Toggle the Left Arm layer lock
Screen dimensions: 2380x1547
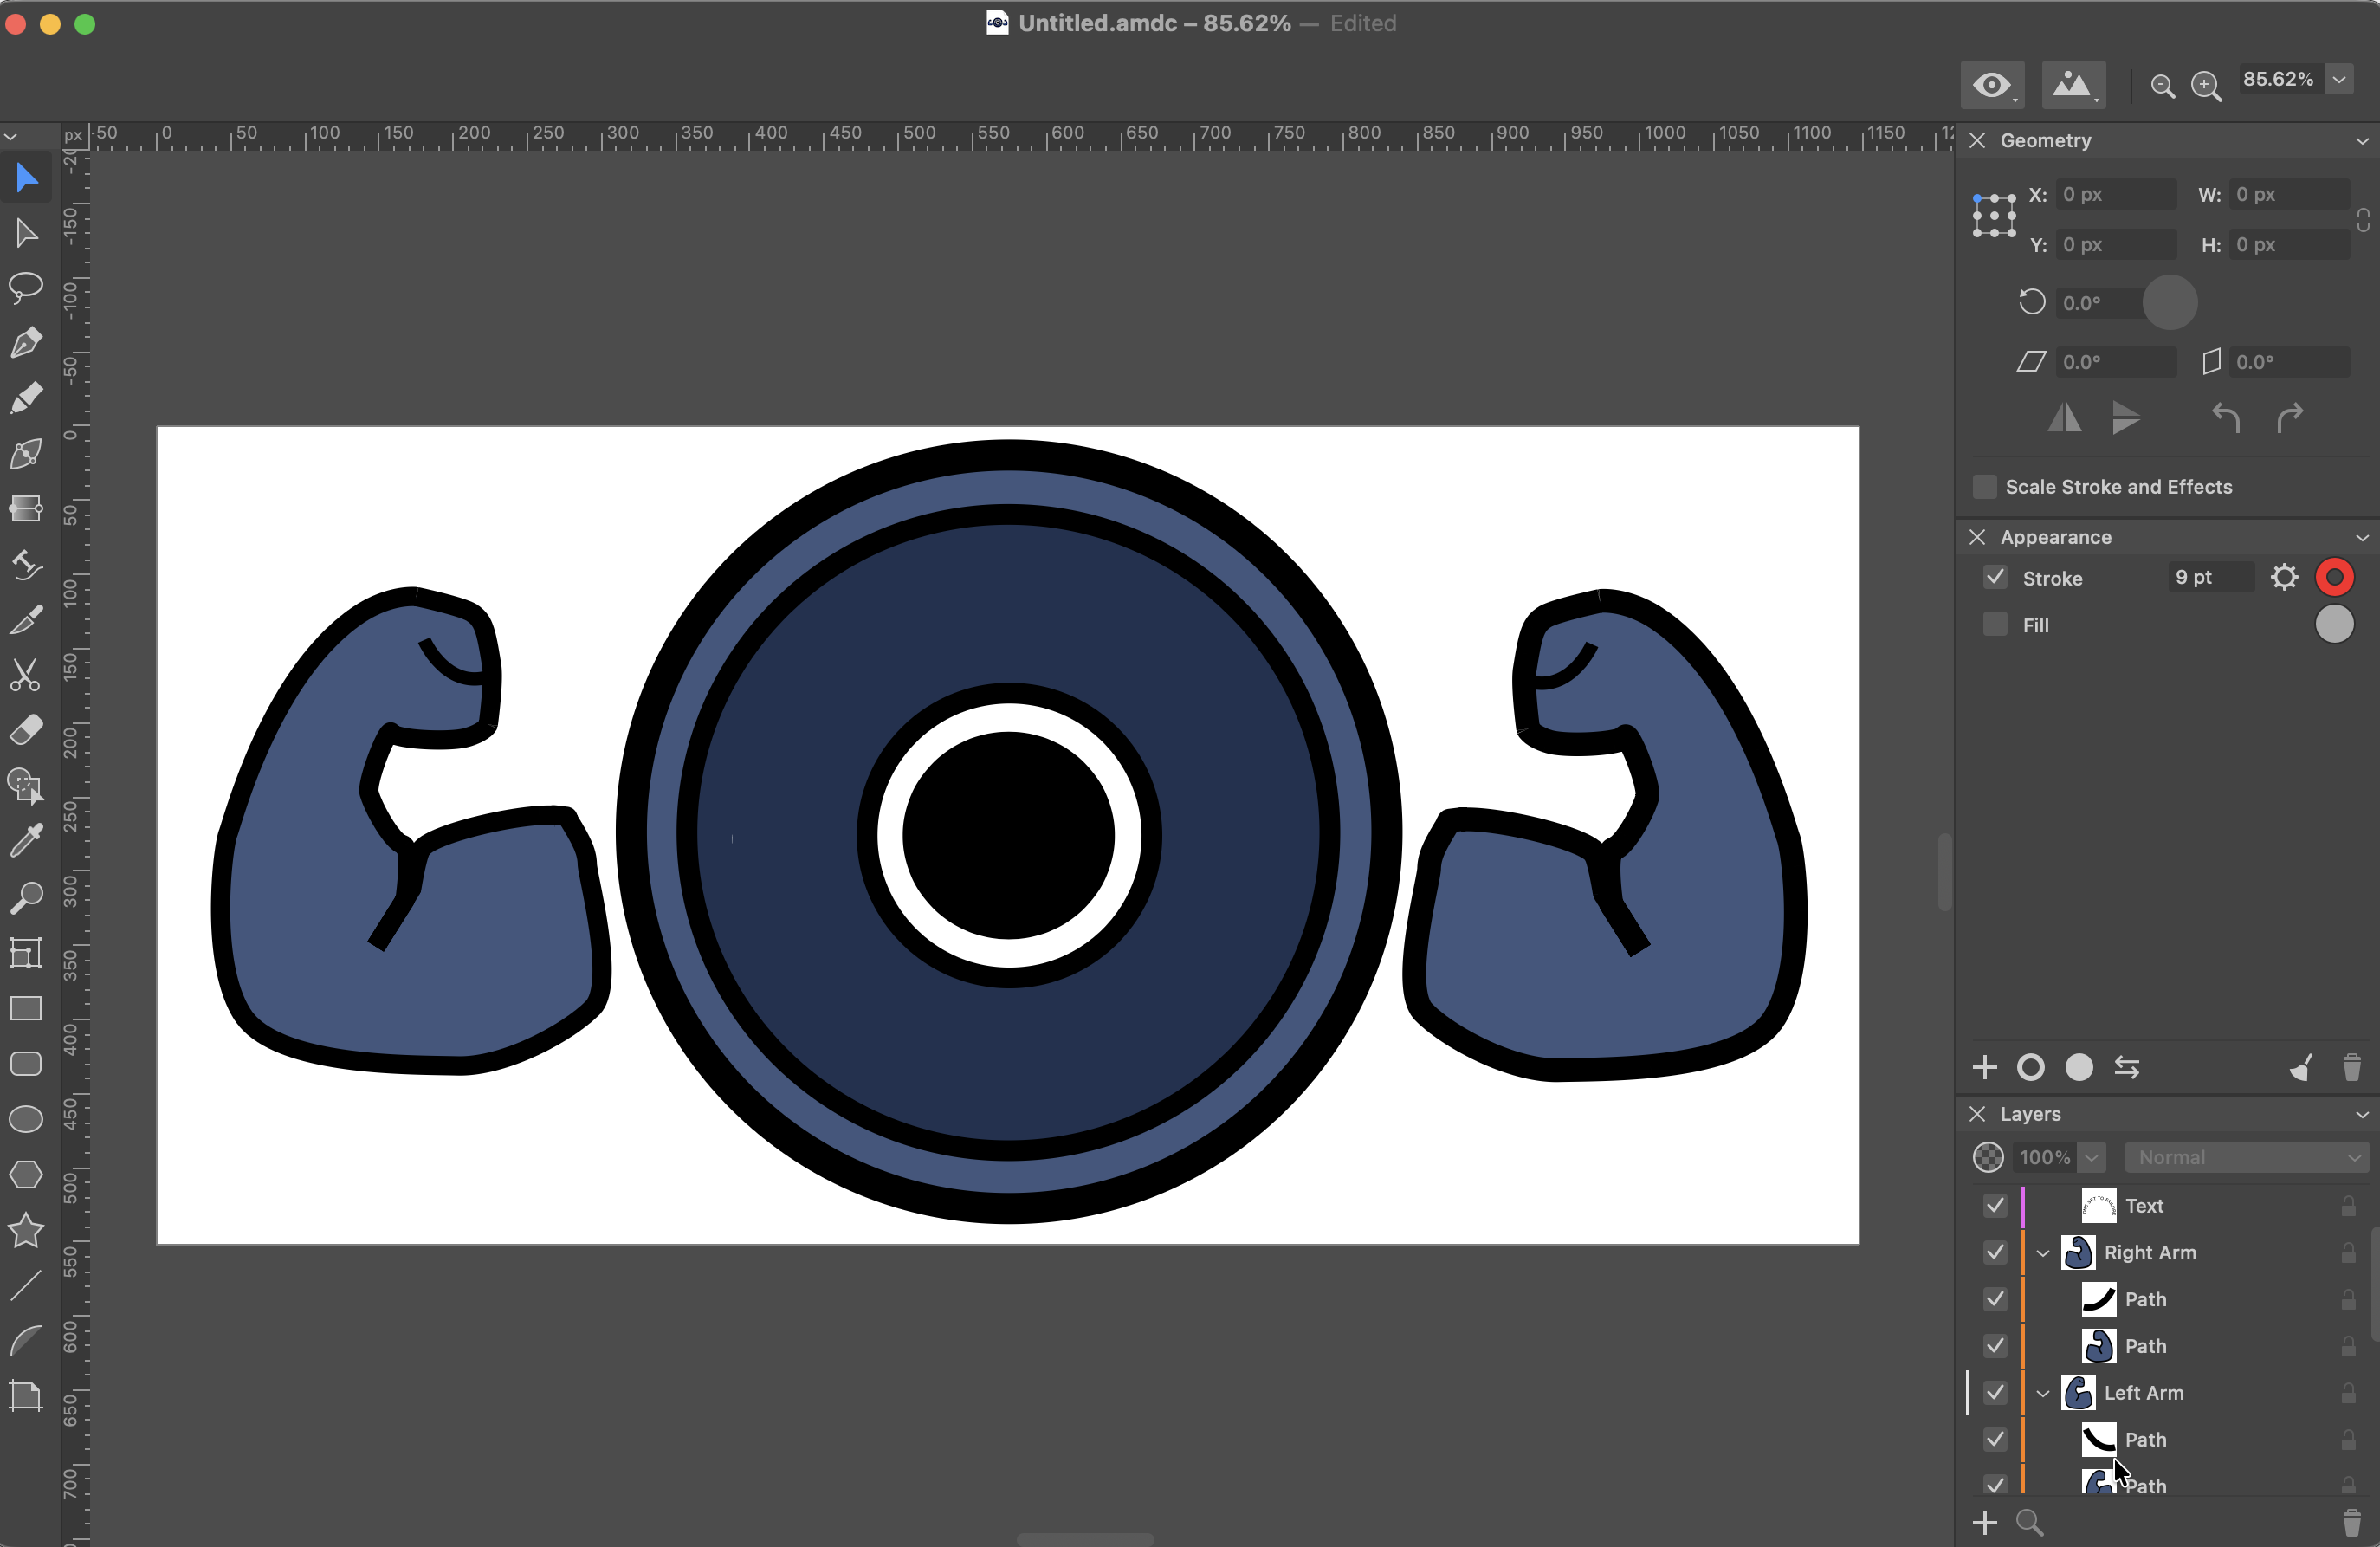point(2348,1393)
